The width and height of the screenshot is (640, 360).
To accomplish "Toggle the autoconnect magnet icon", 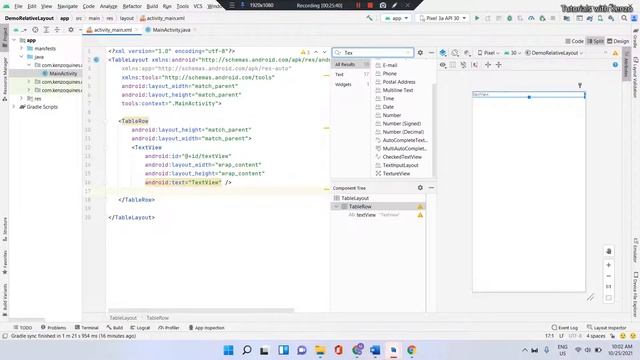I will pyautogui.click(x=463, y=64).
